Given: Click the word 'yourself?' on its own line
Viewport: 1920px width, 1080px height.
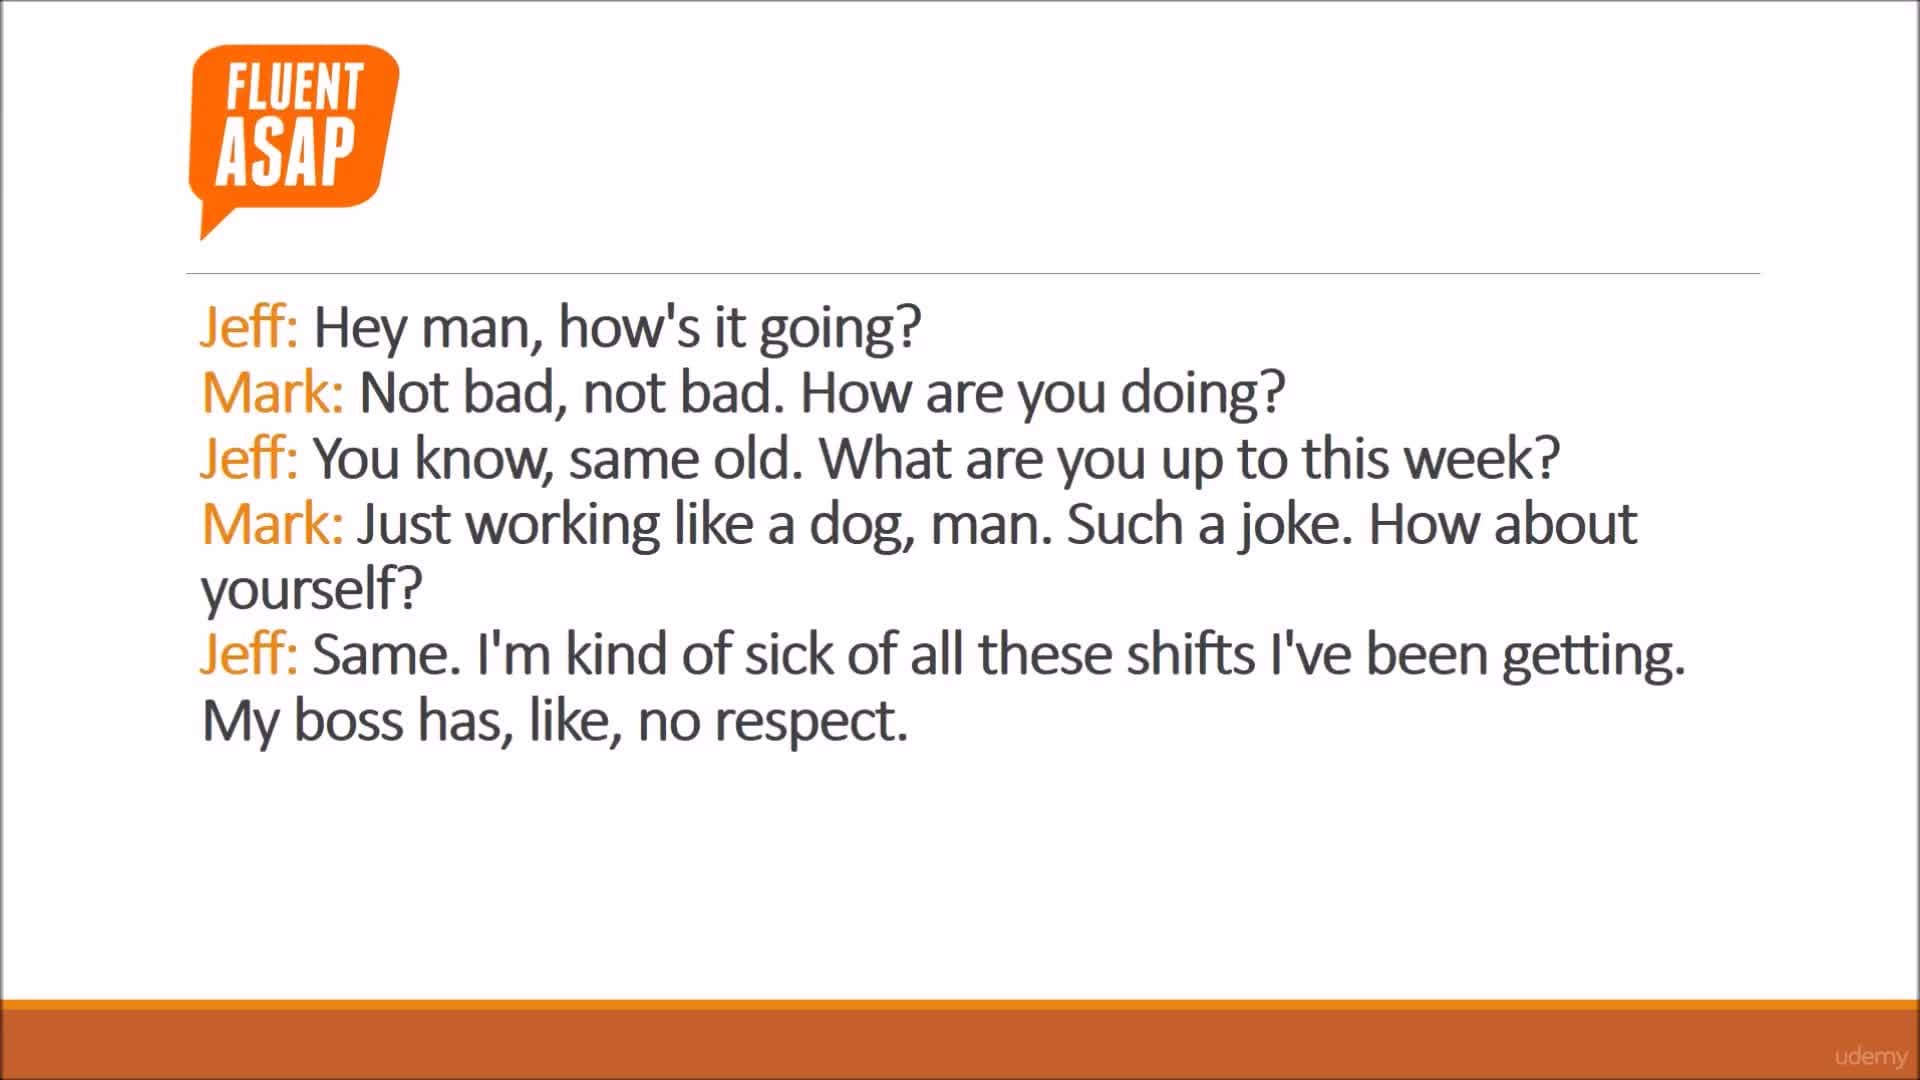Looking at the screenshot, I should (312, 590).
